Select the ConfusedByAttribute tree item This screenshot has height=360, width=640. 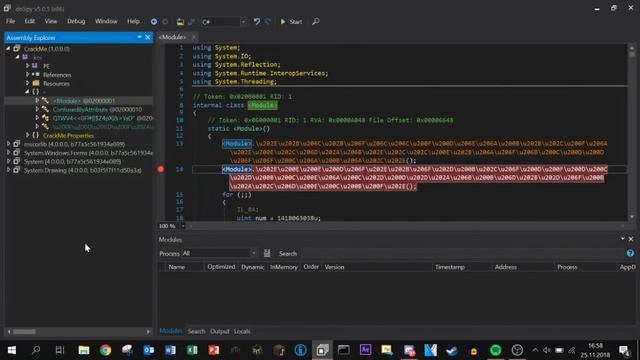(97, 109)
